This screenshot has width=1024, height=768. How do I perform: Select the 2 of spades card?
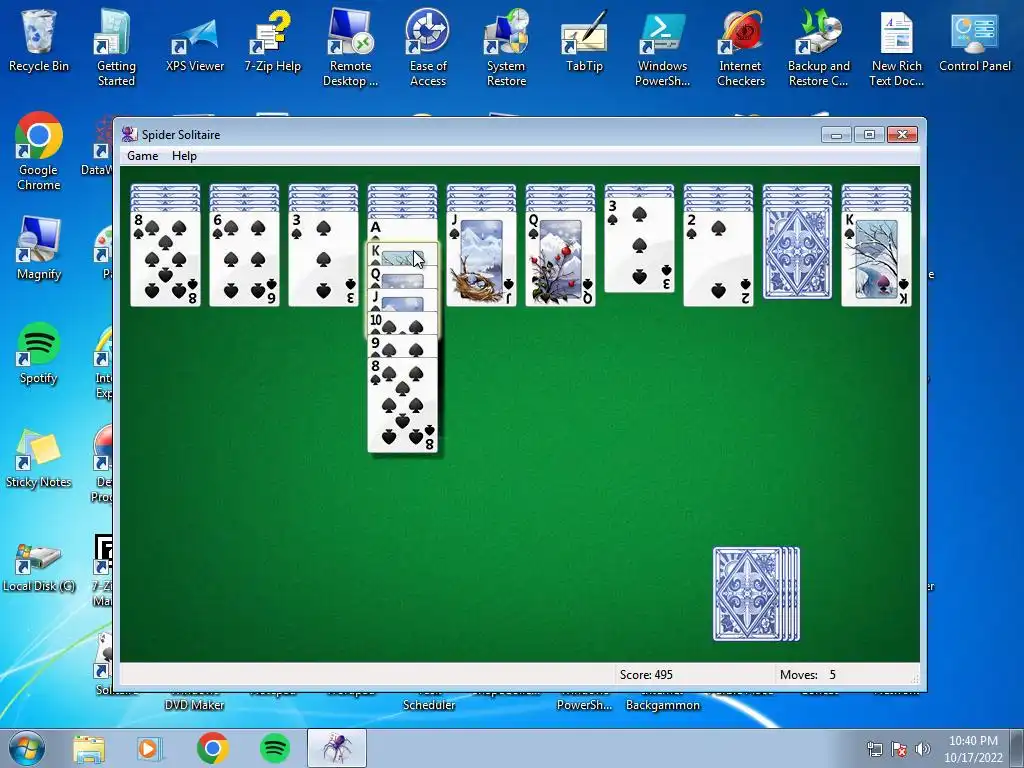click(x=718, y=259)
